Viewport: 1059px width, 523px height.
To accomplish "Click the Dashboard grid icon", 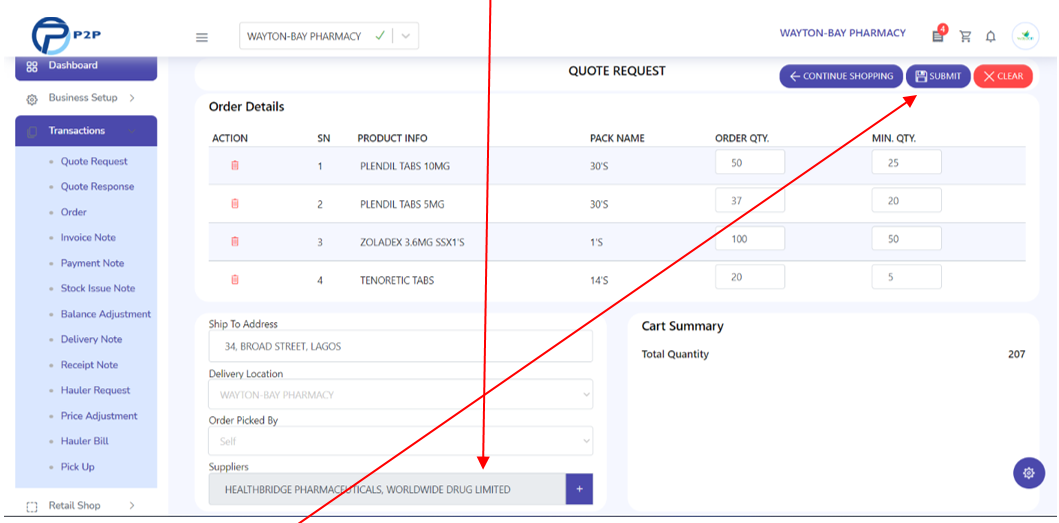I will [32, 67].
